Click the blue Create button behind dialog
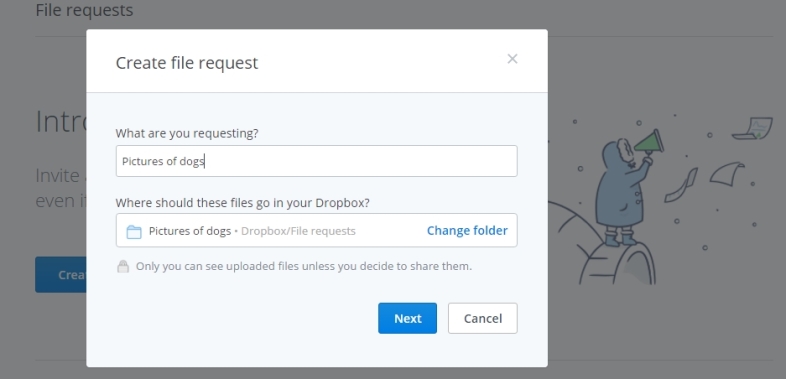This screenshot has width=786, height=379. pos(61,275)
